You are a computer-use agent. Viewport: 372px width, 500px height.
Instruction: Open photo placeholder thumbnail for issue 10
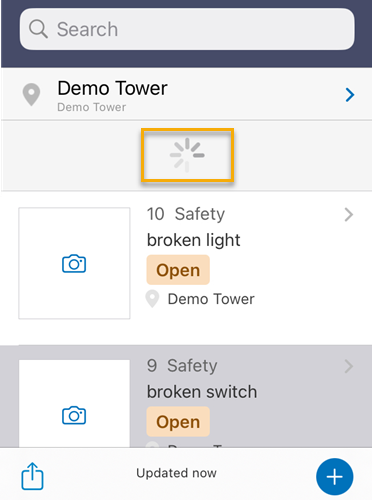pyautogui.click(x=74, y=263)
